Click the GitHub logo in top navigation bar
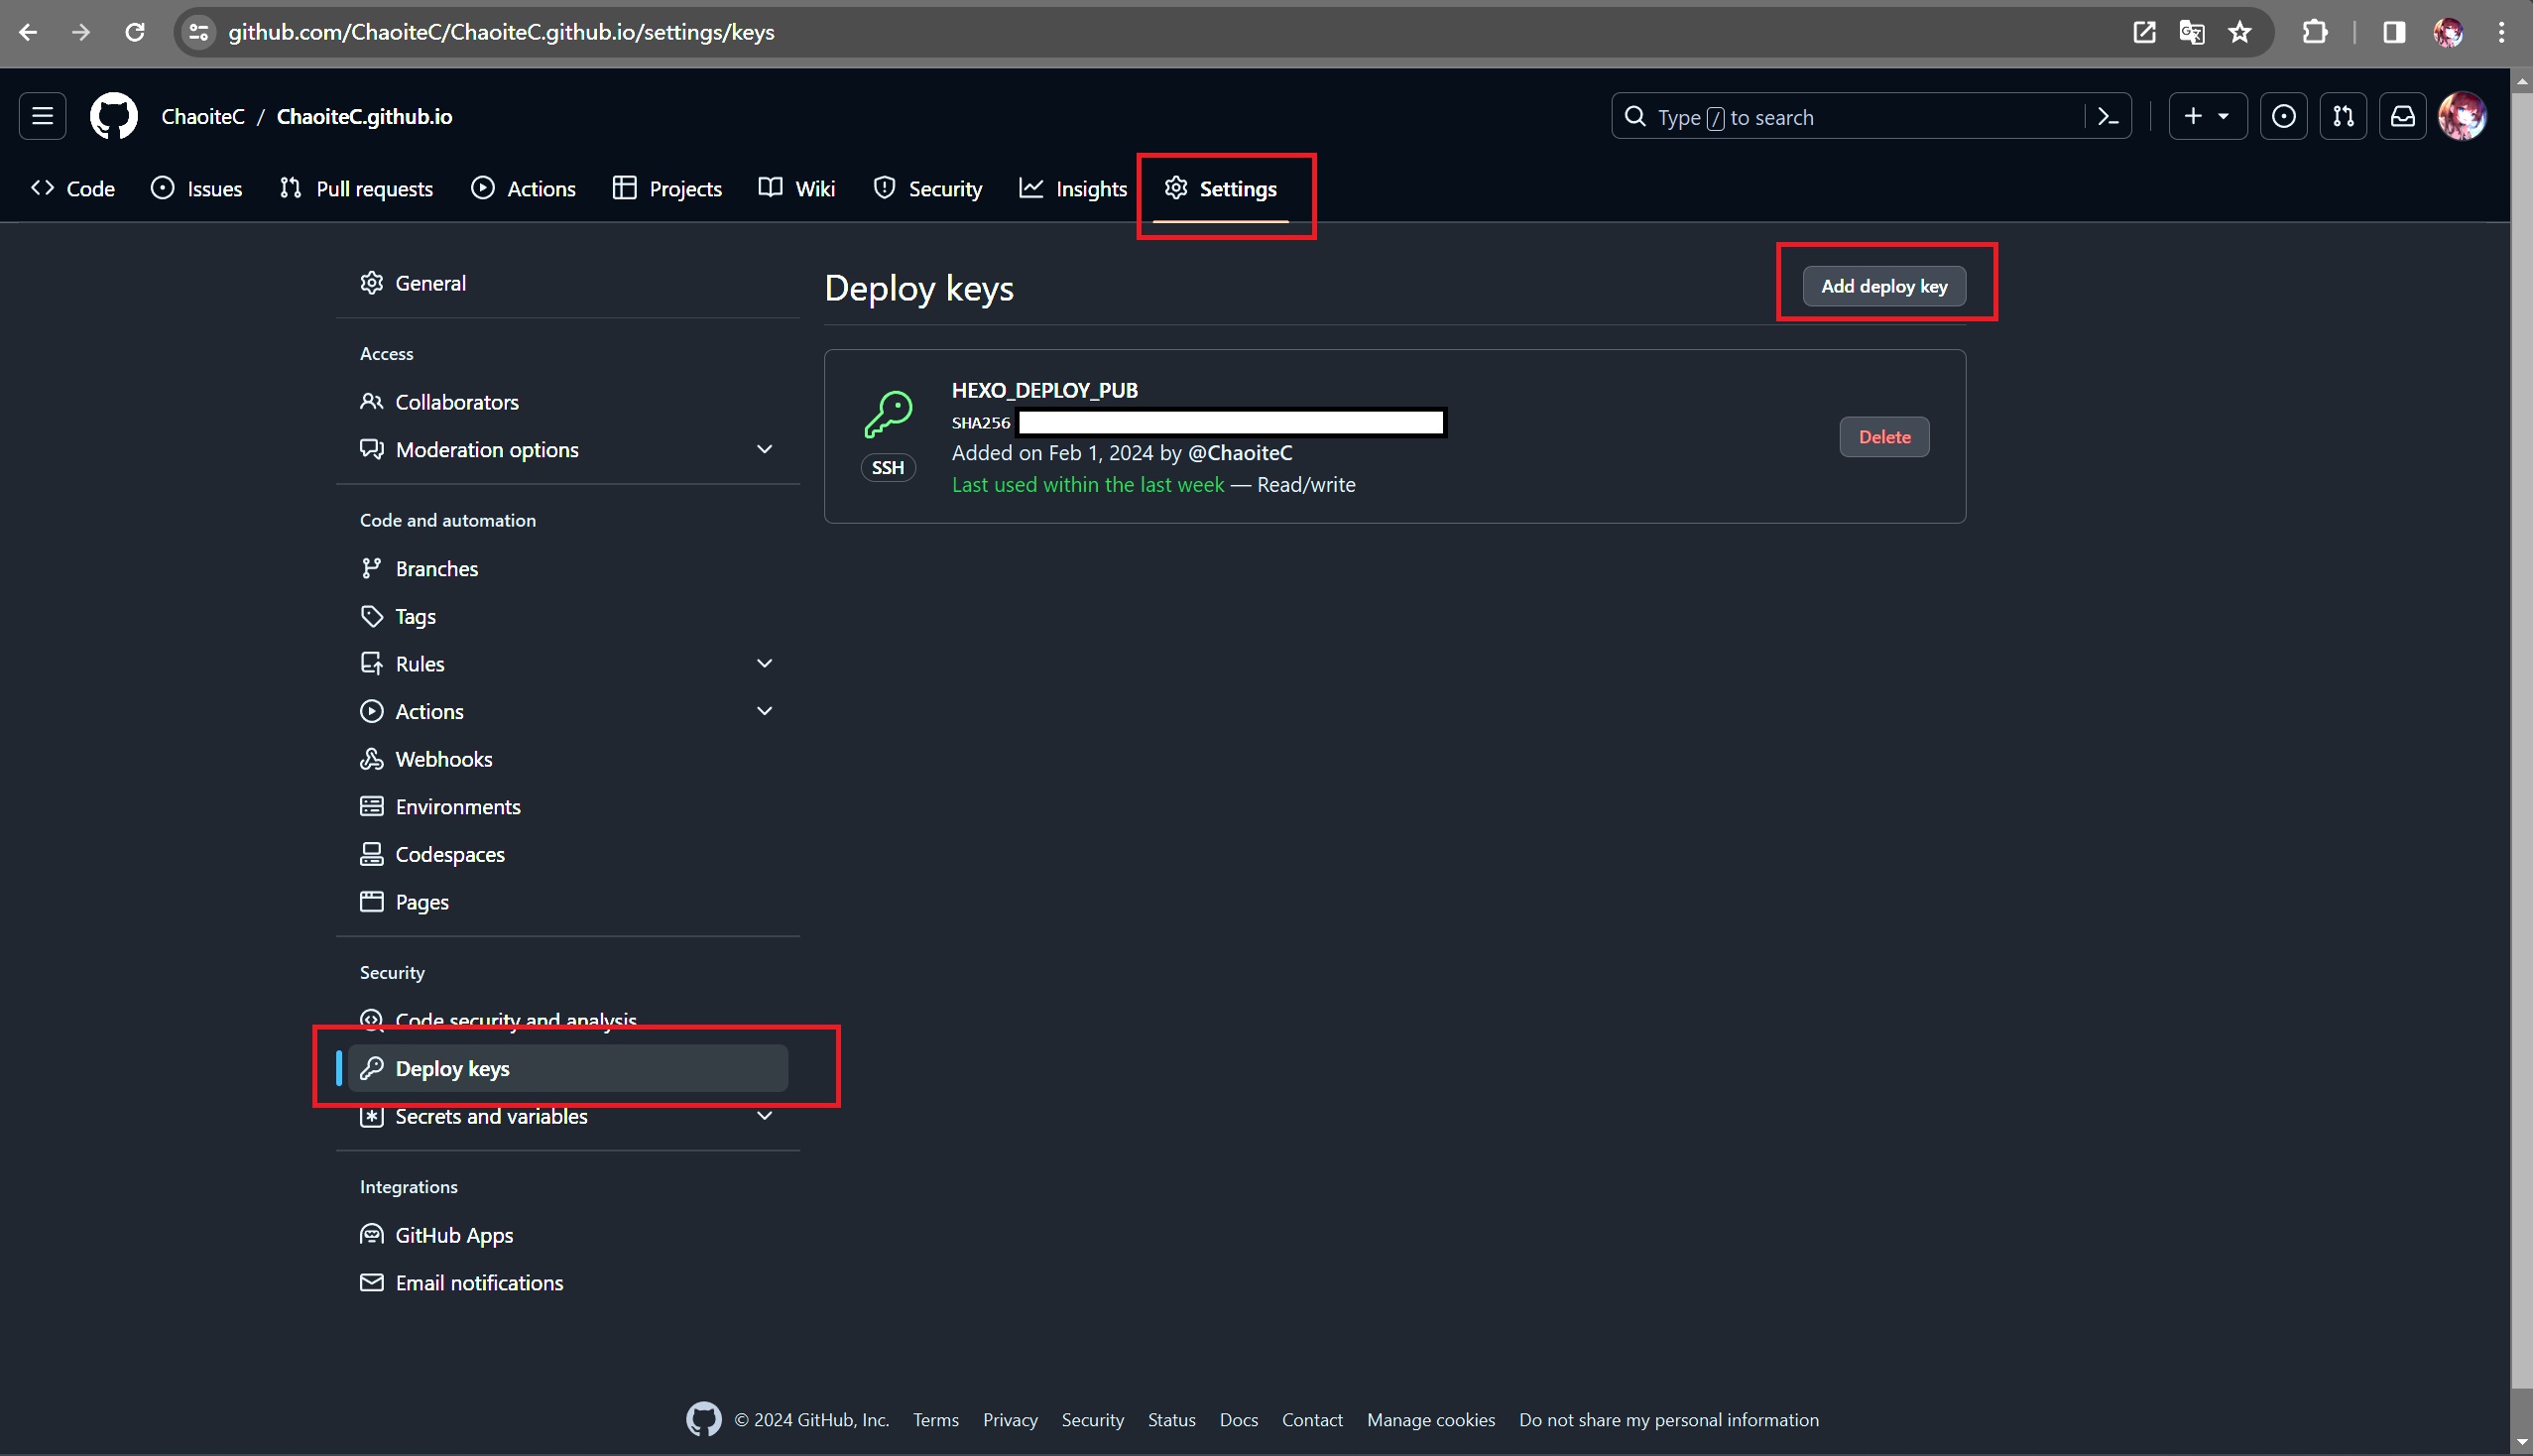 pos(115,117)
